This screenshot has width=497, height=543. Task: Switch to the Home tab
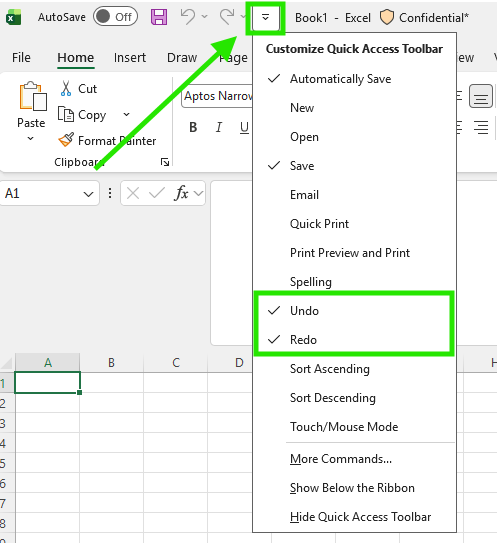[76, 57]
